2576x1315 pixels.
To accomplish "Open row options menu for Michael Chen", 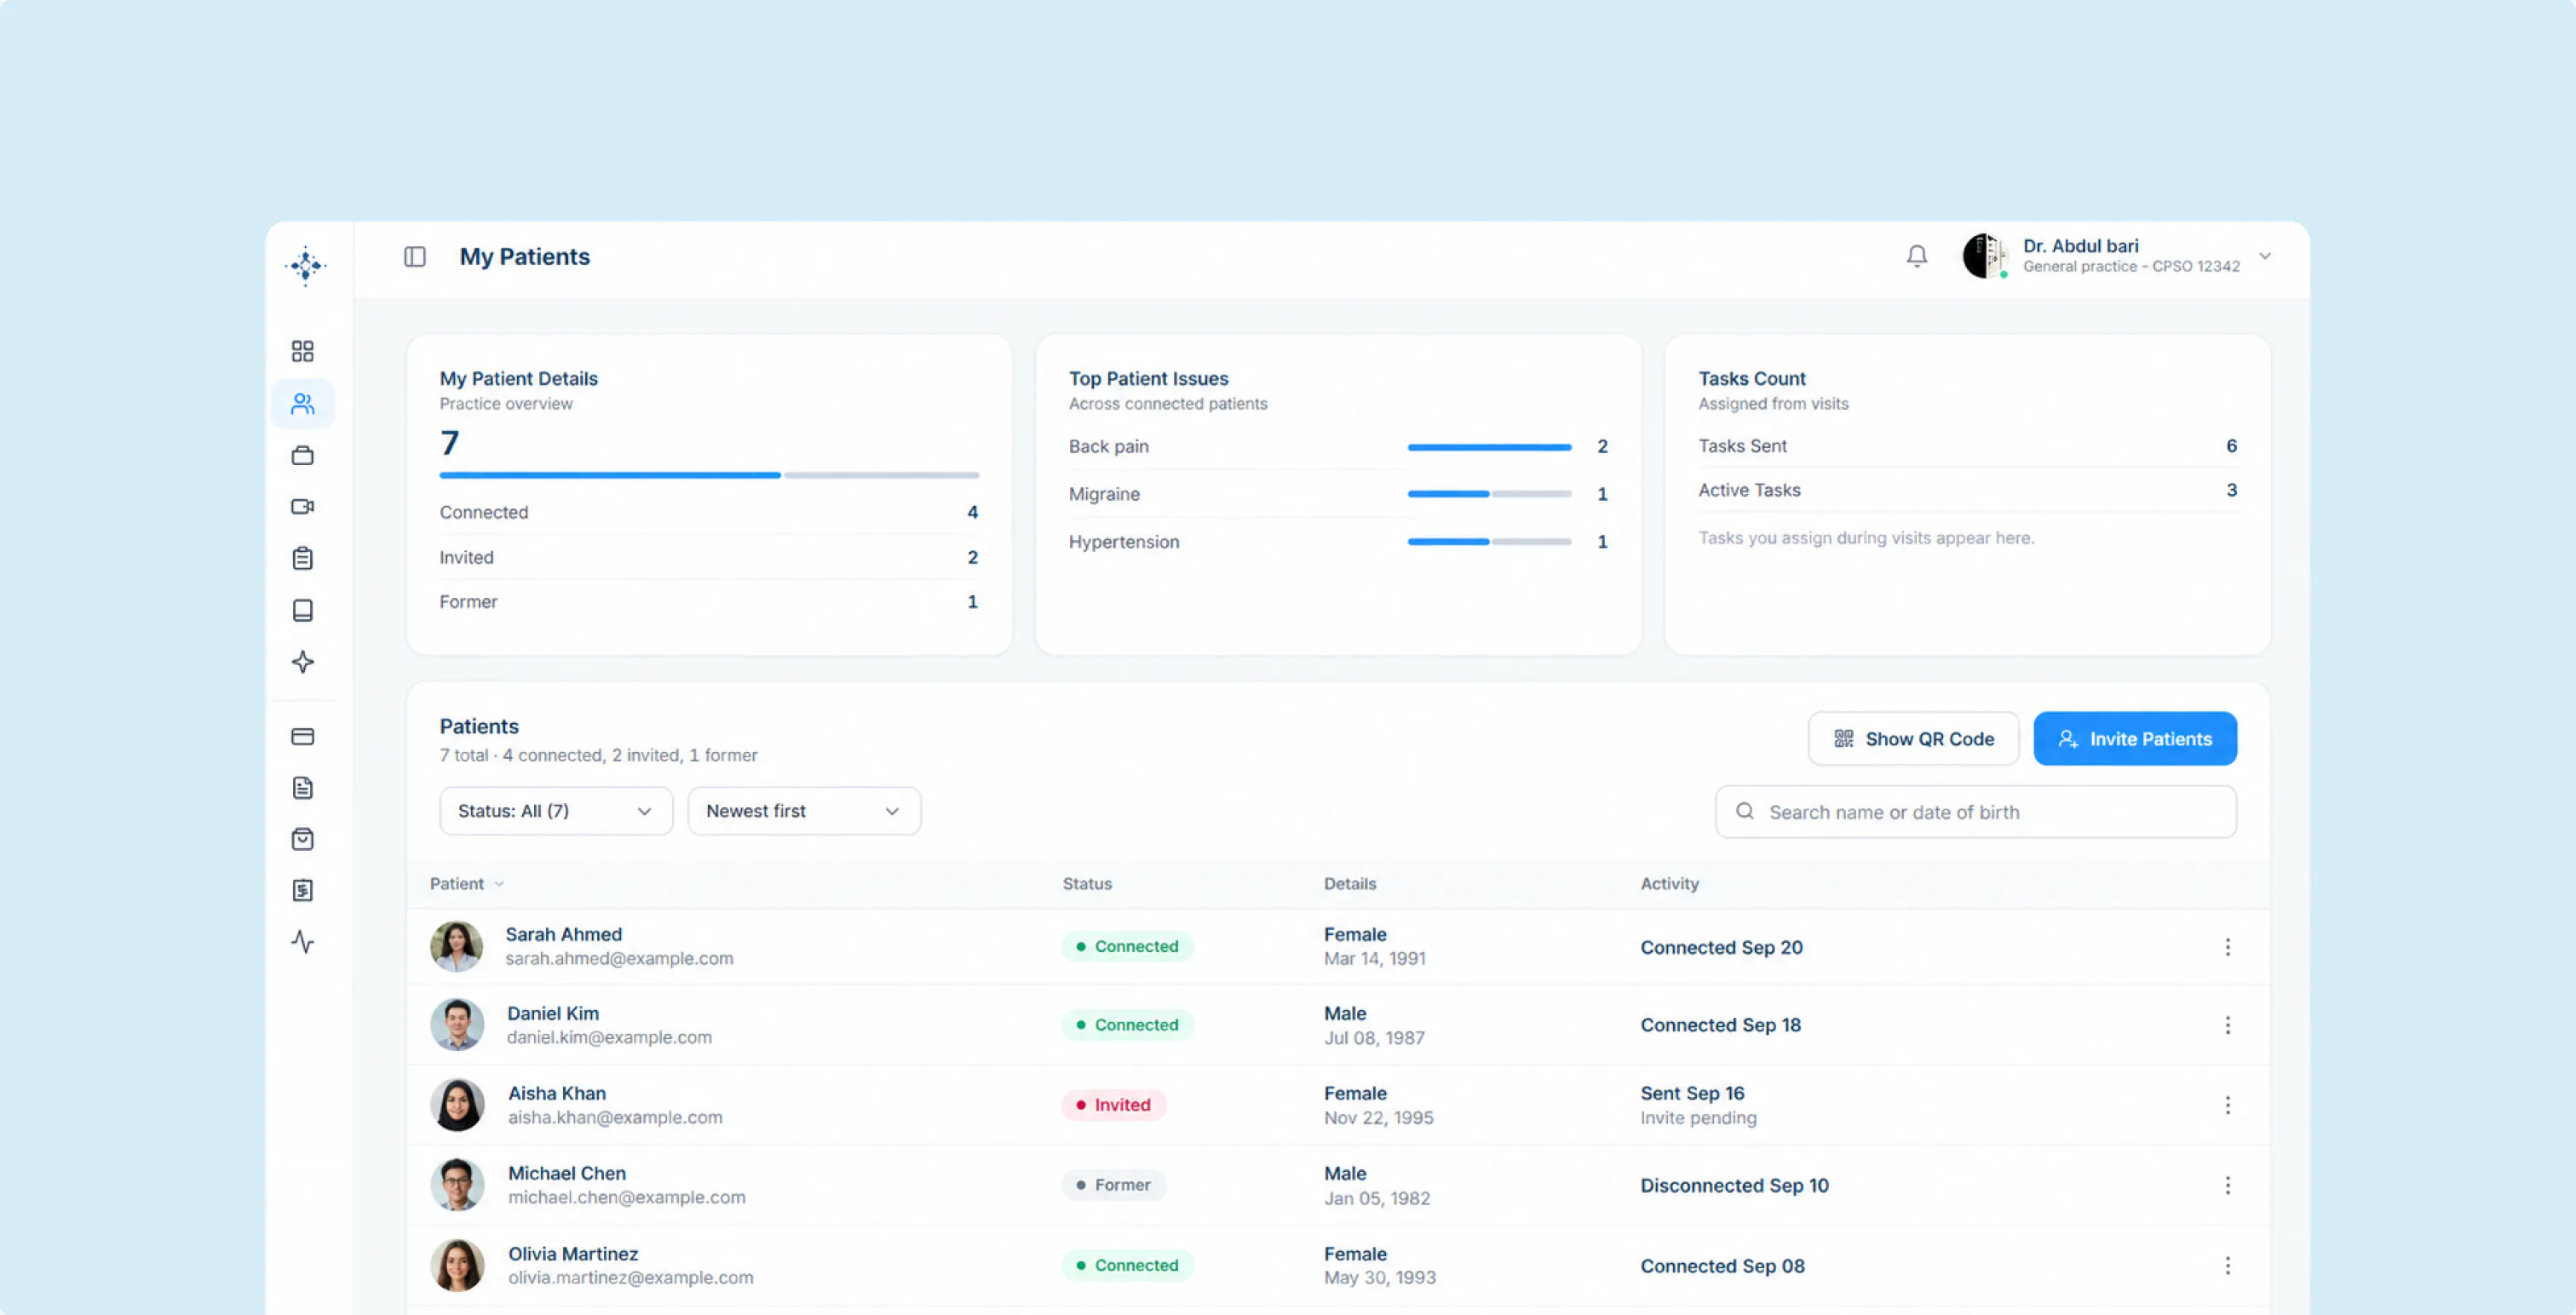I will tap(2227, 1185).
